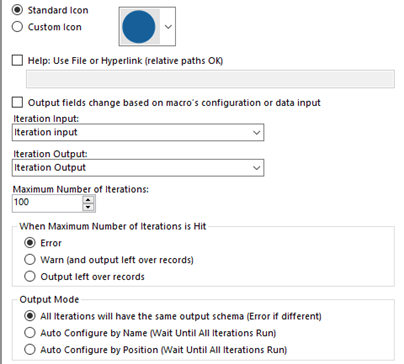This screenshot has width=404, height=364.
Task: Expand the Iteration Input dropdown
Action: (138, 132)
